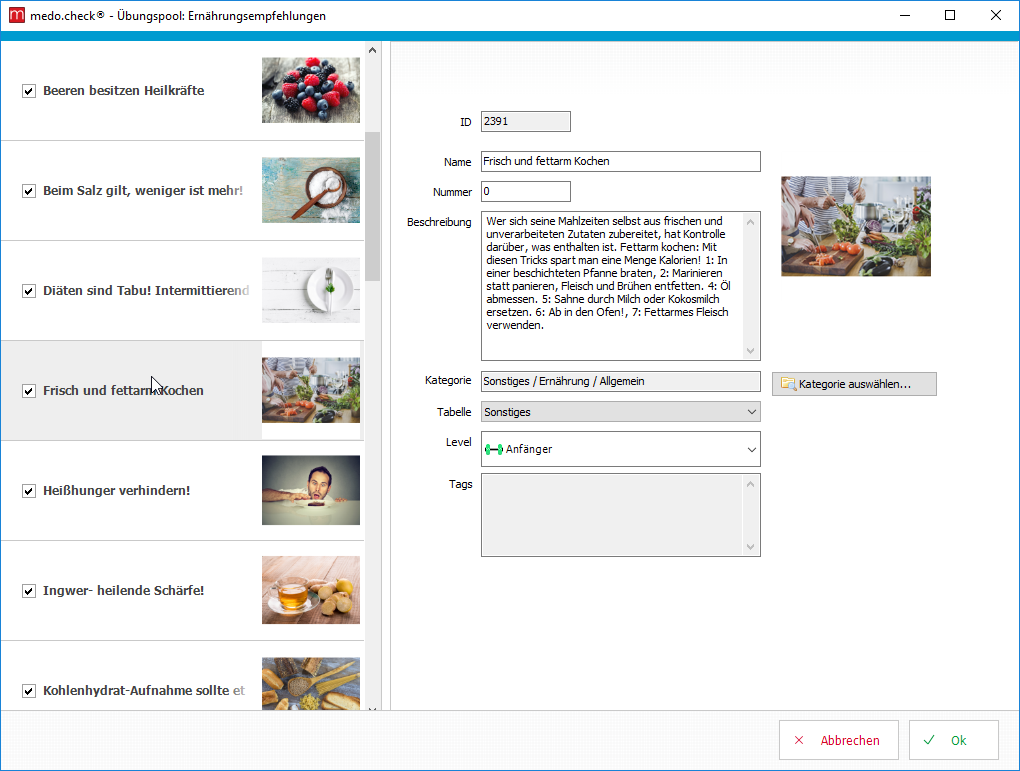
Task: Select the salt spoon thumbnail
Action: (311, 190)
